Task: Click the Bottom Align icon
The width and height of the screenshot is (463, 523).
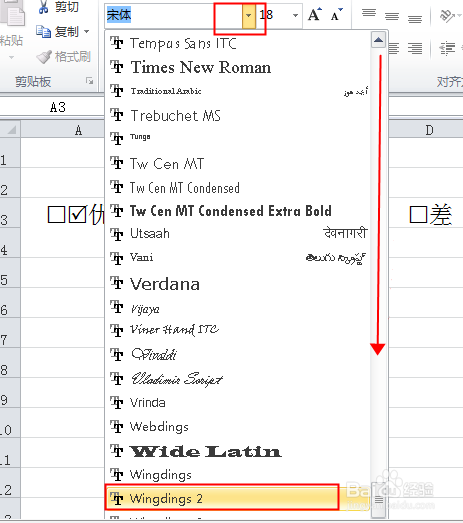Action: [x=415, y=18]
